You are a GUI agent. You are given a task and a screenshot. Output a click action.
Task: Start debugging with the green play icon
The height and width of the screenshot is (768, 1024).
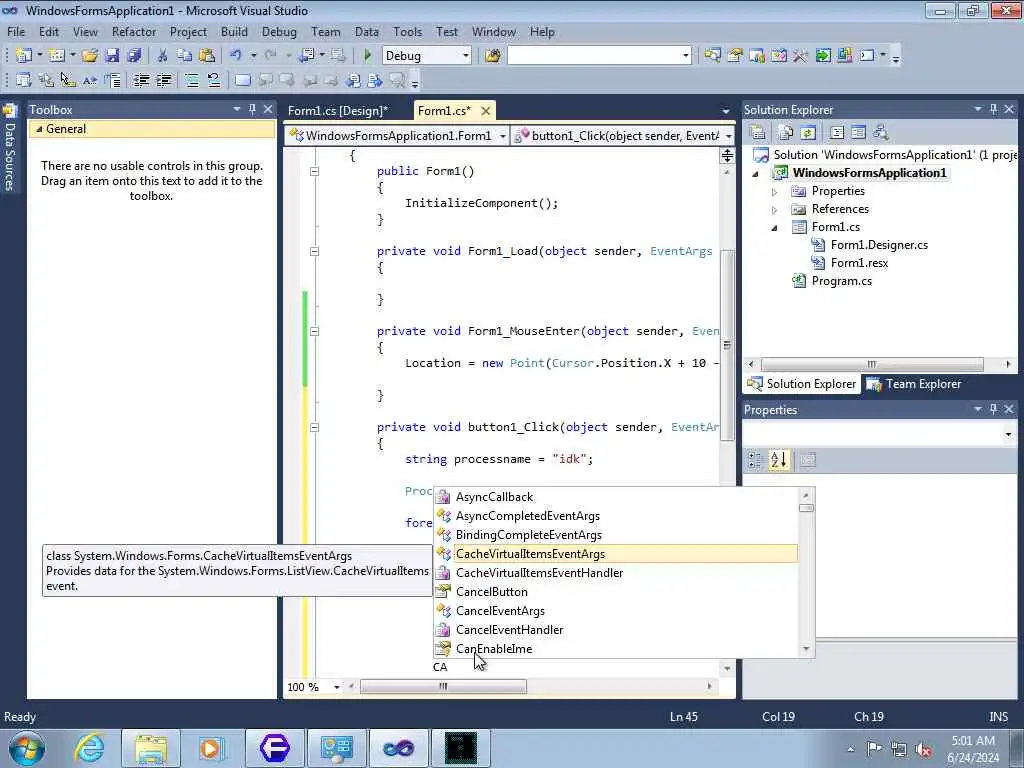pyautogui.click(x=368, y=56)
